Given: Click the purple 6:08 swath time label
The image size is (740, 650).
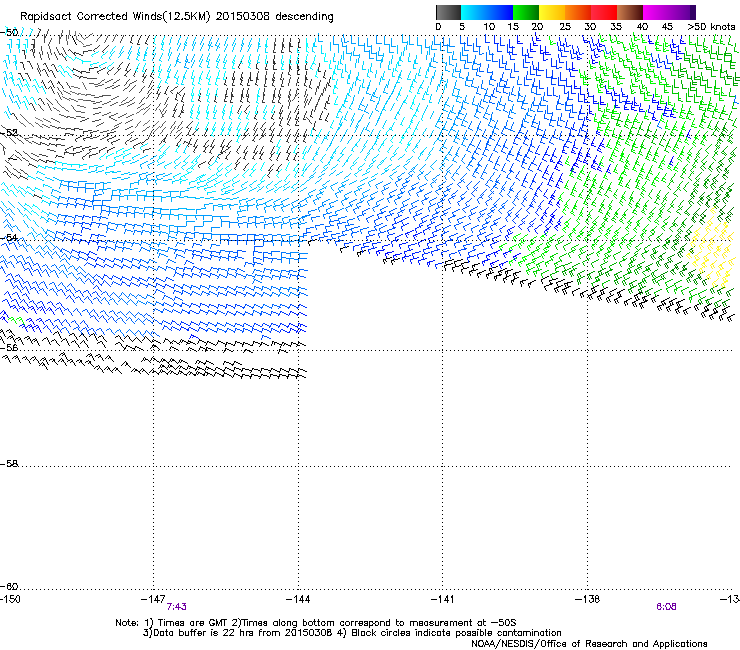Looking at the screenshot, I should click(666, 607).
